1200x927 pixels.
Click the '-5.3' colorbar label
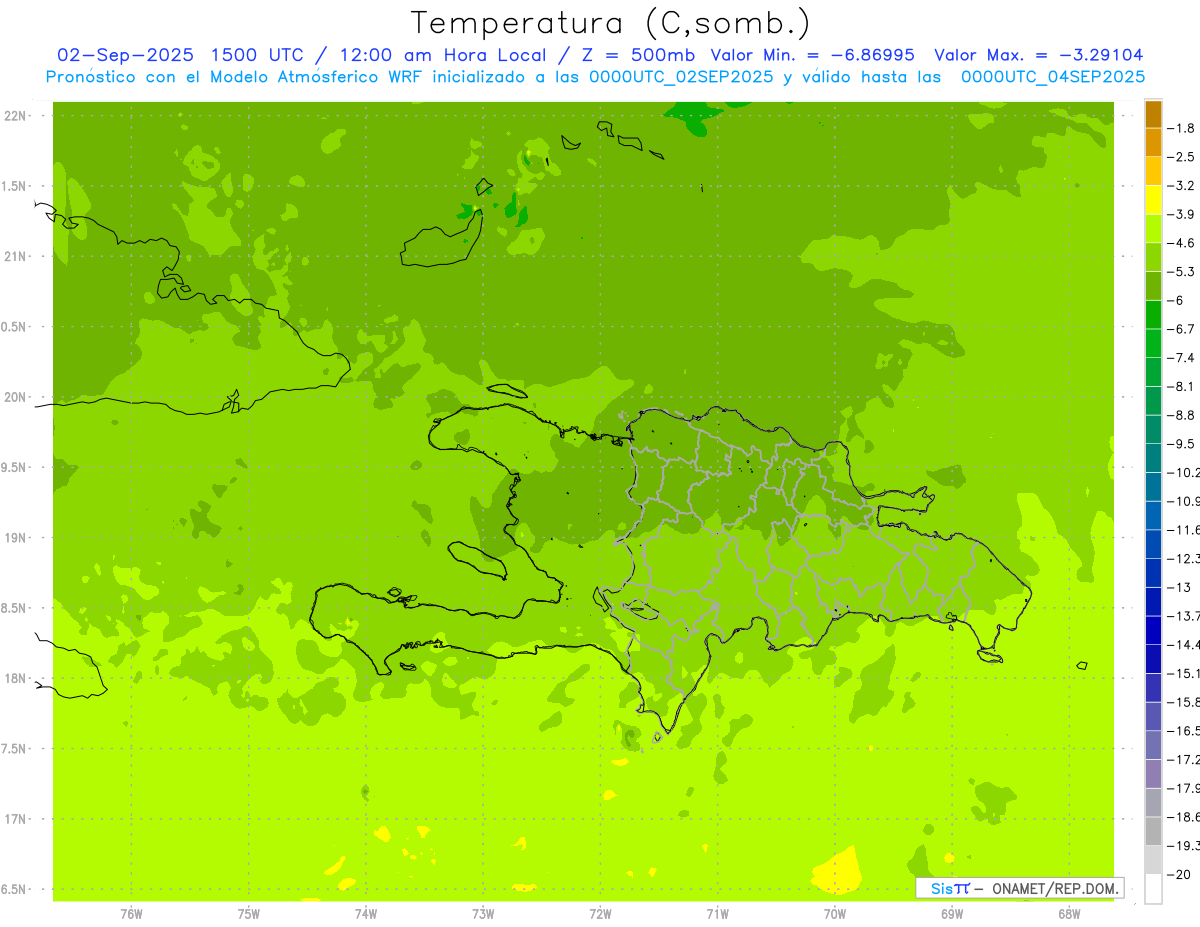pos(1181,272)
